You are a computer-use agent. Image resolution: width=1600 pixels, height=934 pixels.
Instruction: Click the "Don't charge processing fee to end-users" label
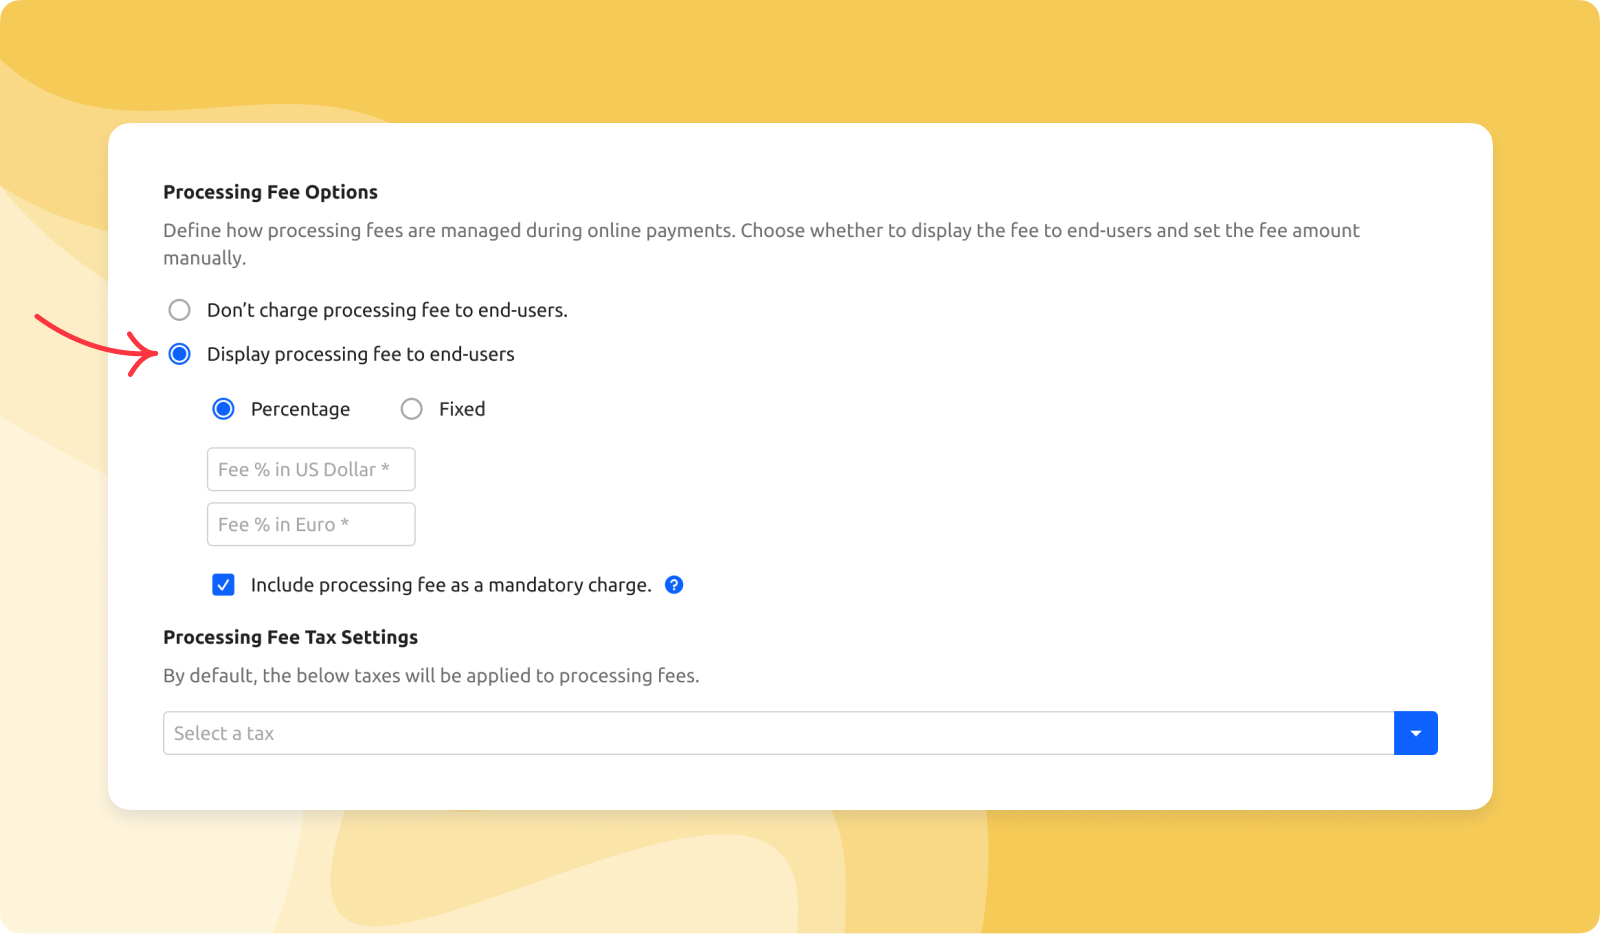tap(387, 310)
